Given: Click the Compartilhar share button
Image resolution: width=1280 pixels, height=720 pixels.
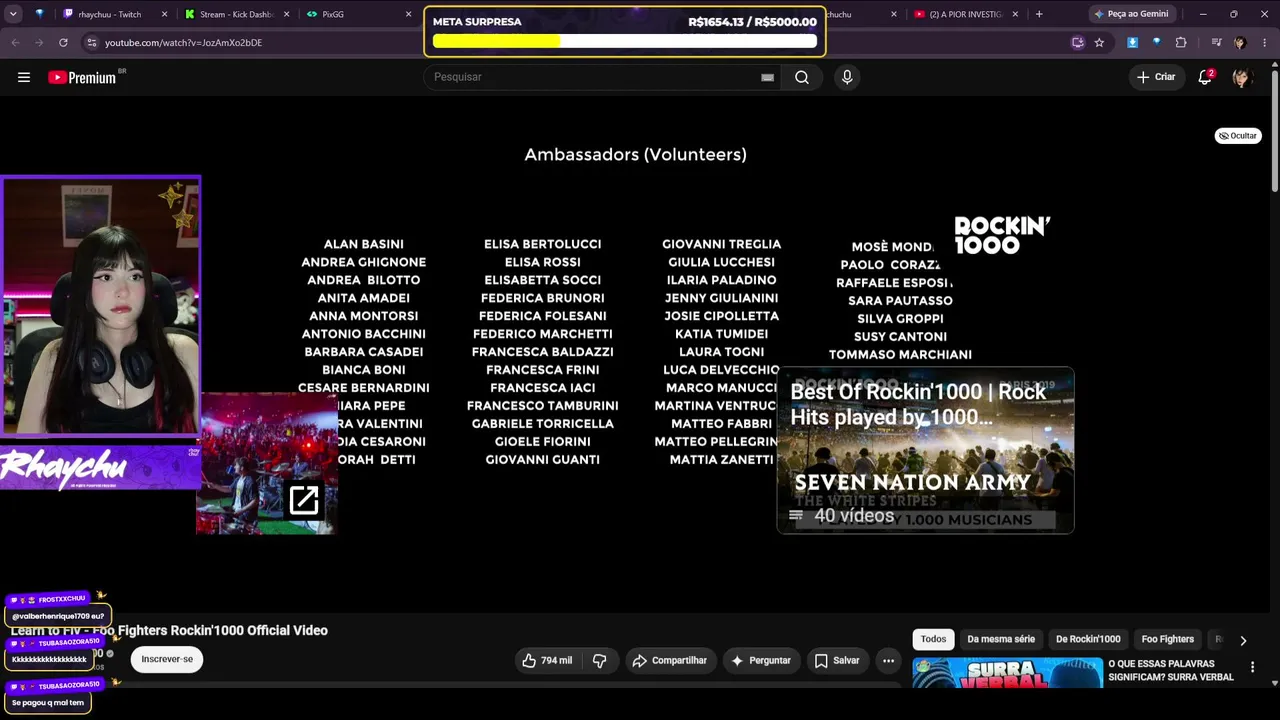Looking at the screenshot, I should (x=669, y=660).
